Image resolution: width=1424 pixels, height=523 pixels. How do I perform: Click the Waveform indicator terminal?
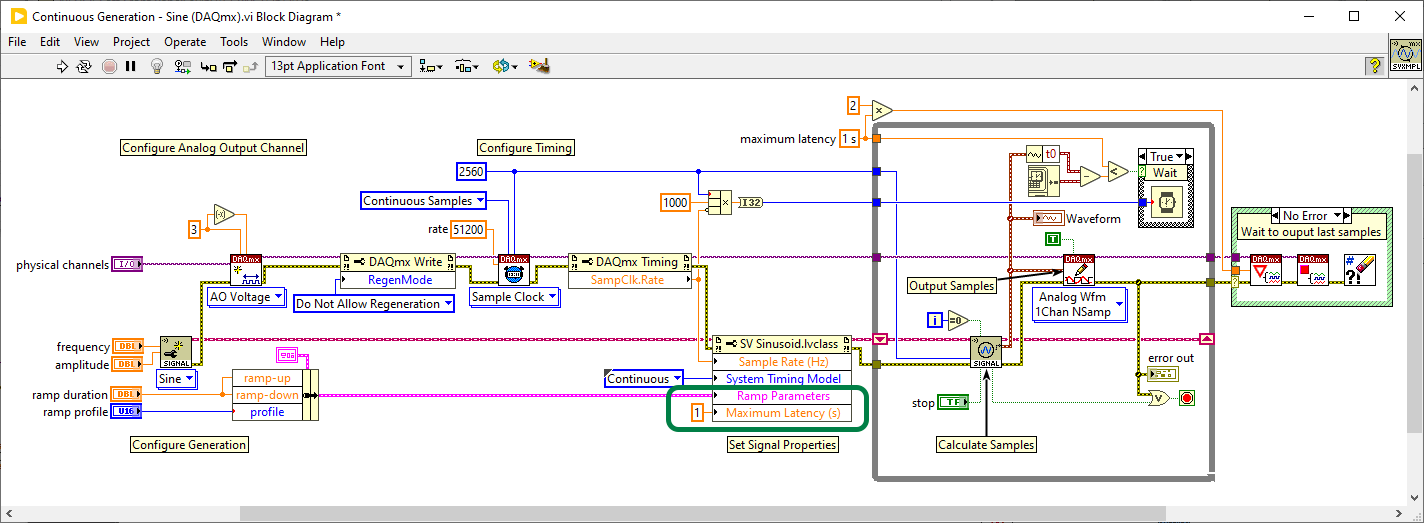coord(1048,218)
